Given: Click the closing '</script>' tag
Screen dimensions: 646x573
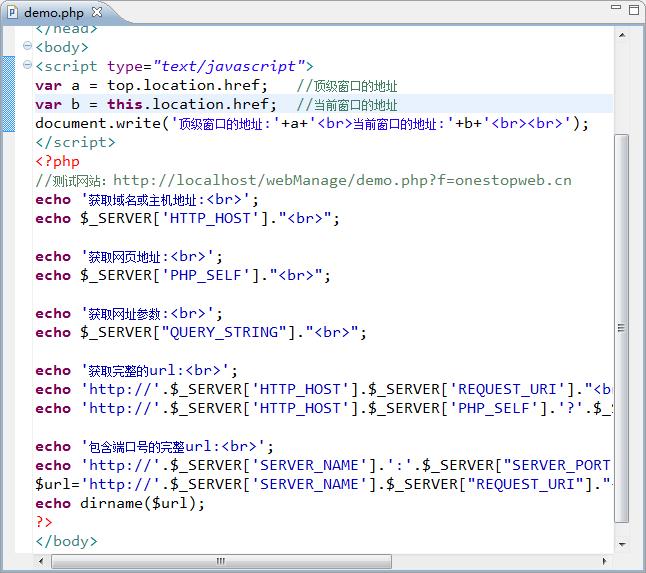Looking at the screenshot, I should tap(75, 142).
